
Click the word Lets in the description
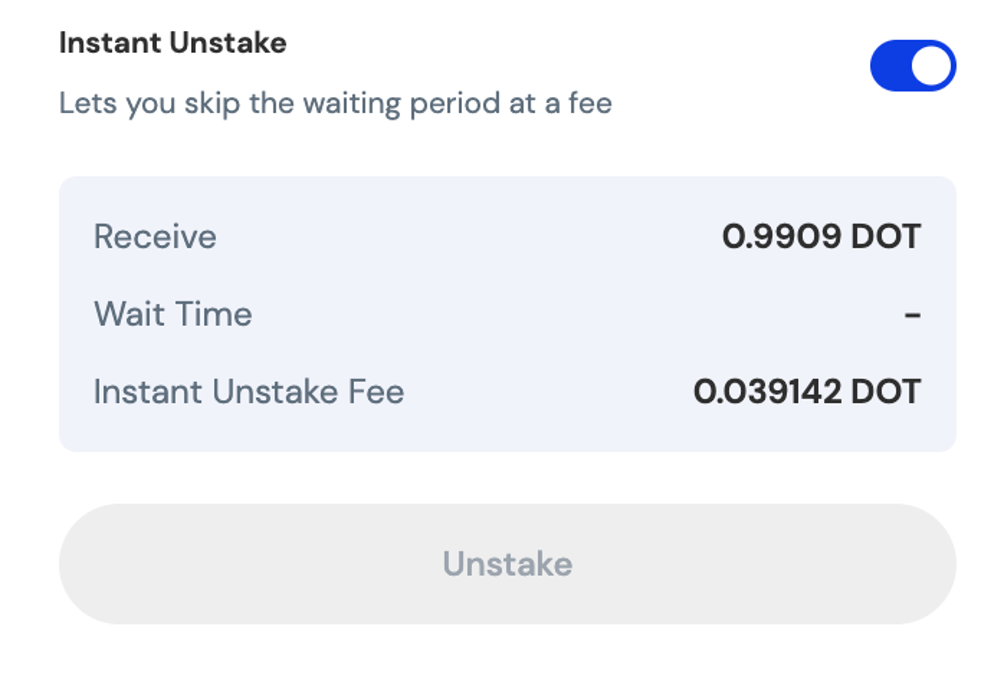(x=88, y=103)
